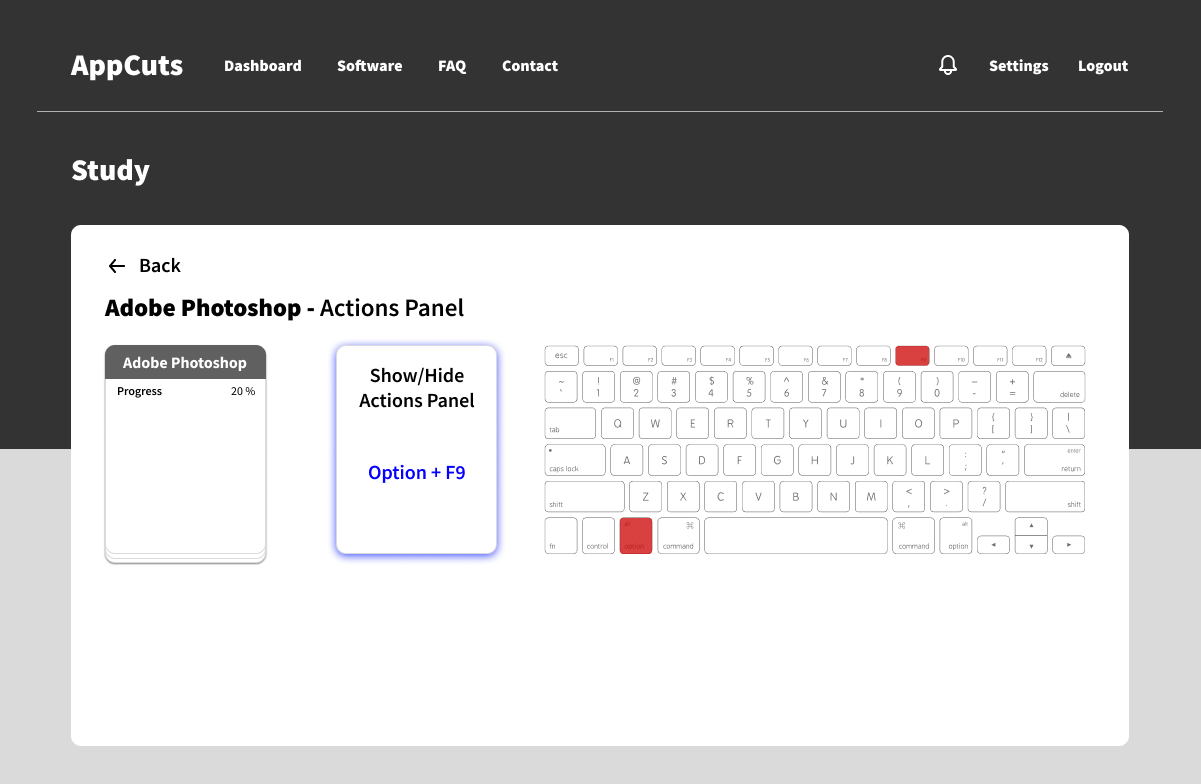Open the Contact page
The width and height of the screenshot is (1201, 784).
(x=530, y=66)
